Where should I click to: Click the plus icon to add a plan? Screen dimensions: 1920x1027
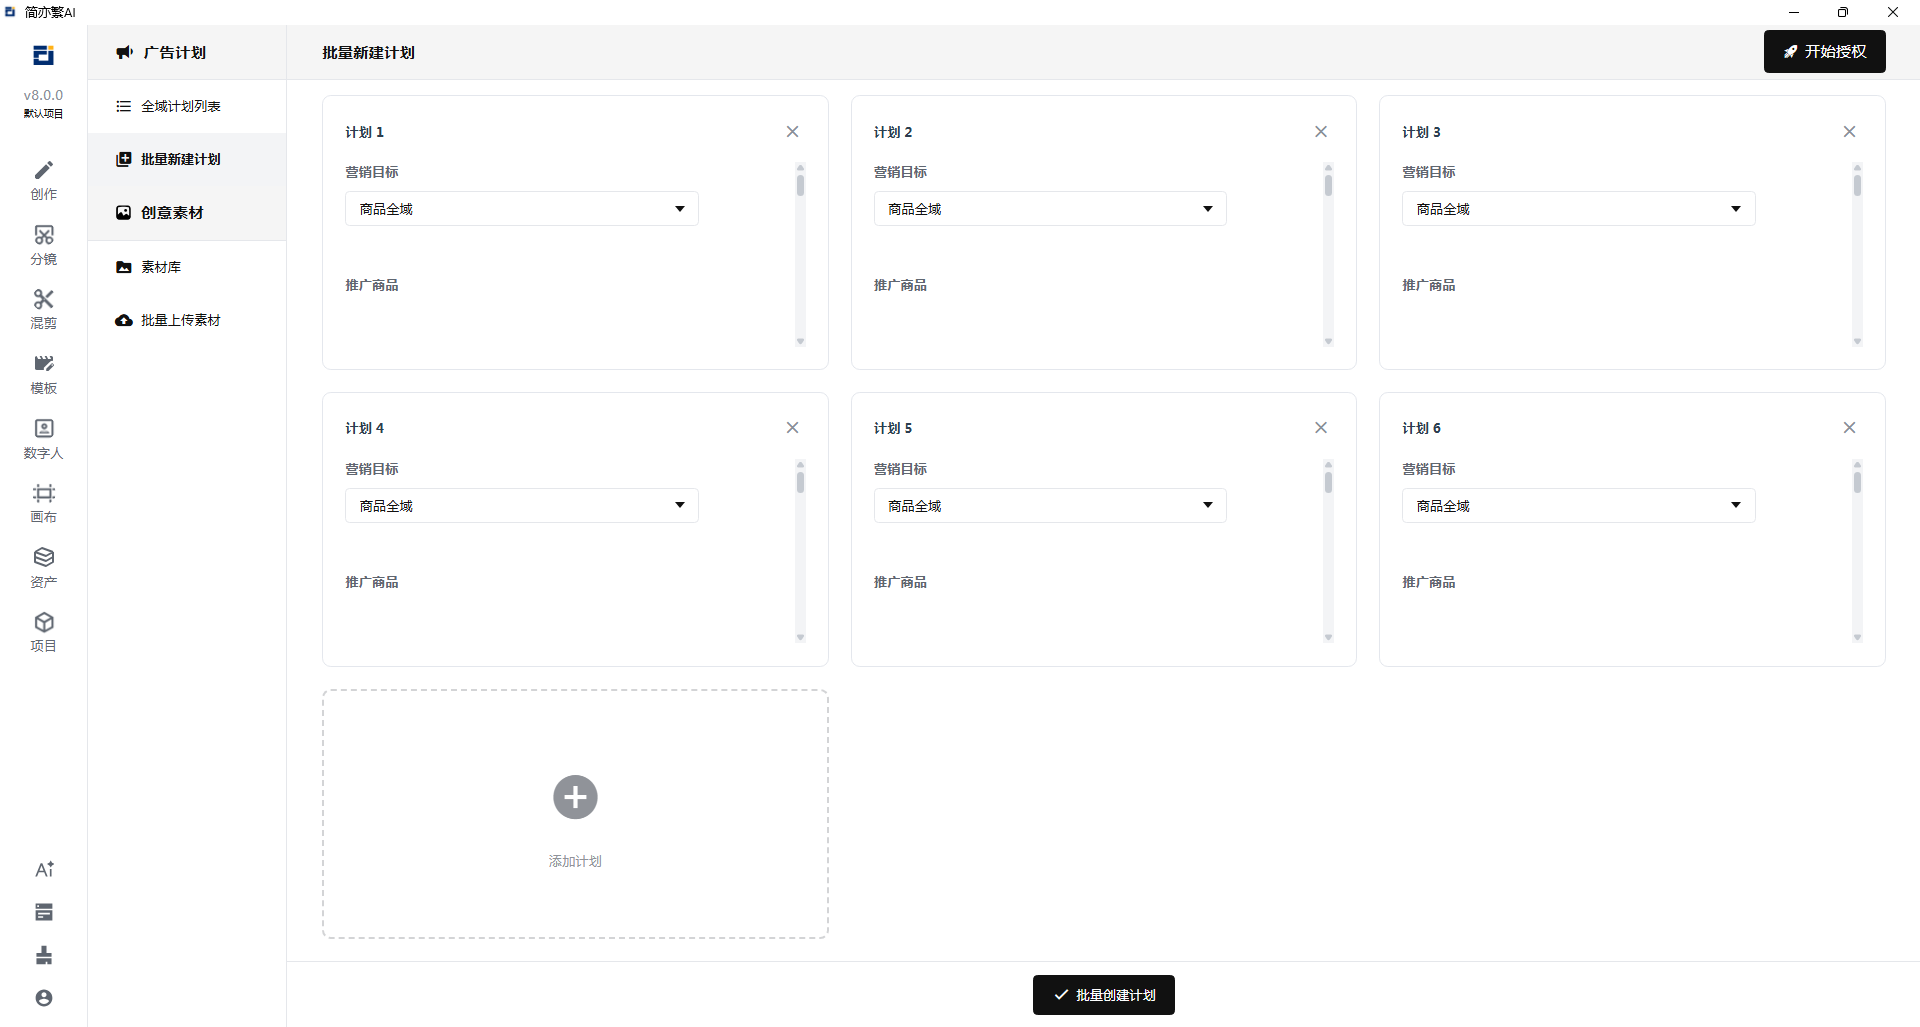[575, 797]
